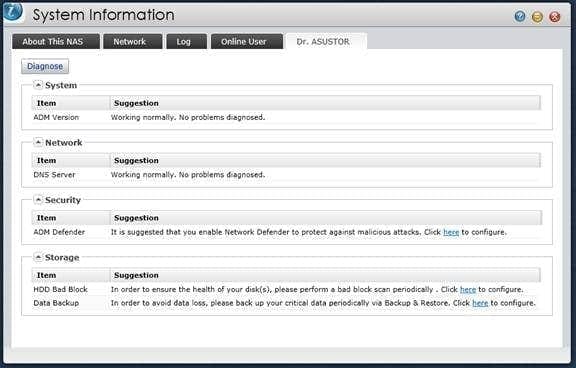Select the DNS Server row item

pyautogui.click(x=54, y=175)
